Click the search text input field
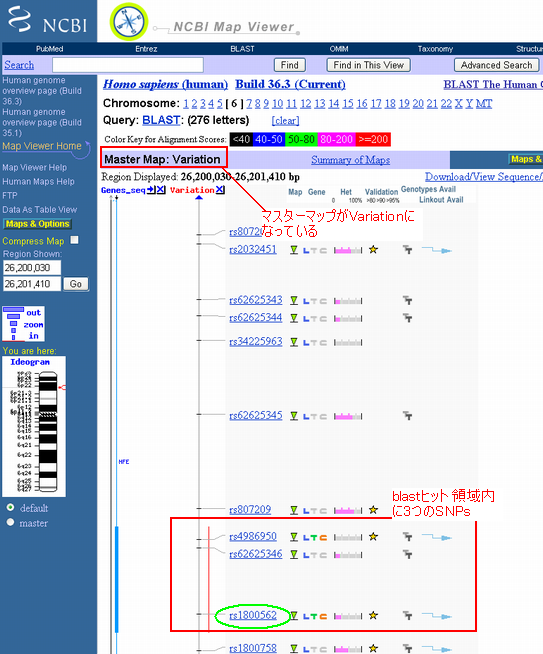543x654 pixels. (x=128, y=65)
